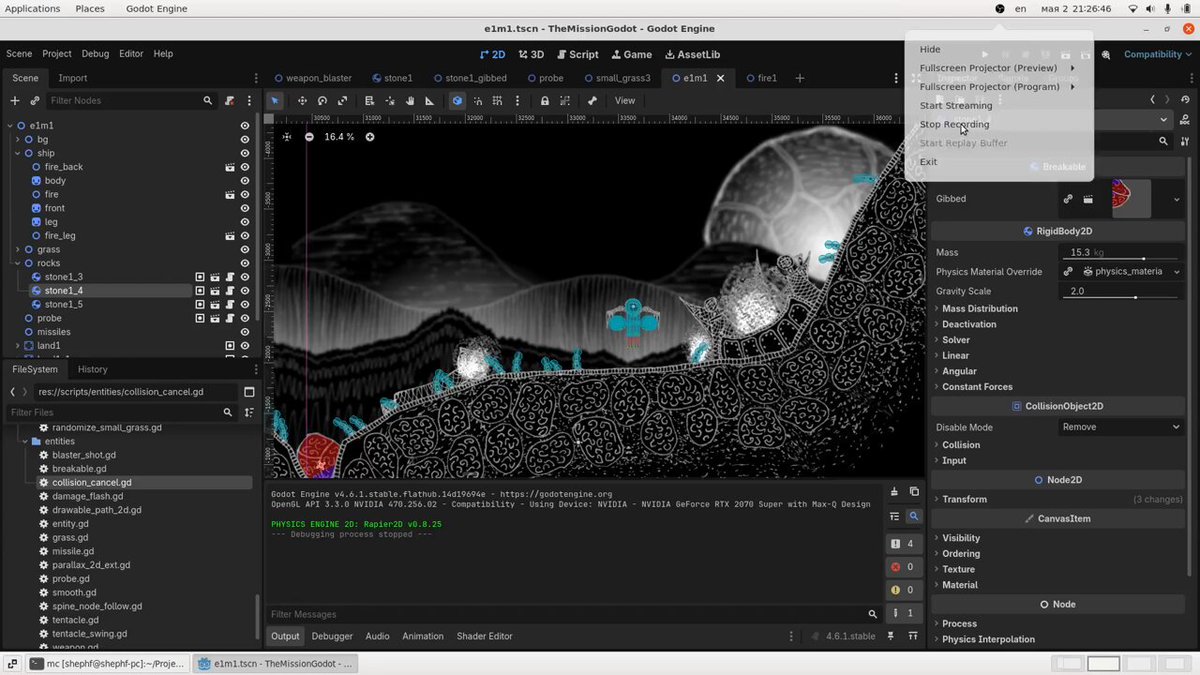Hide the grass node with eye icon

tap(244, 249)
